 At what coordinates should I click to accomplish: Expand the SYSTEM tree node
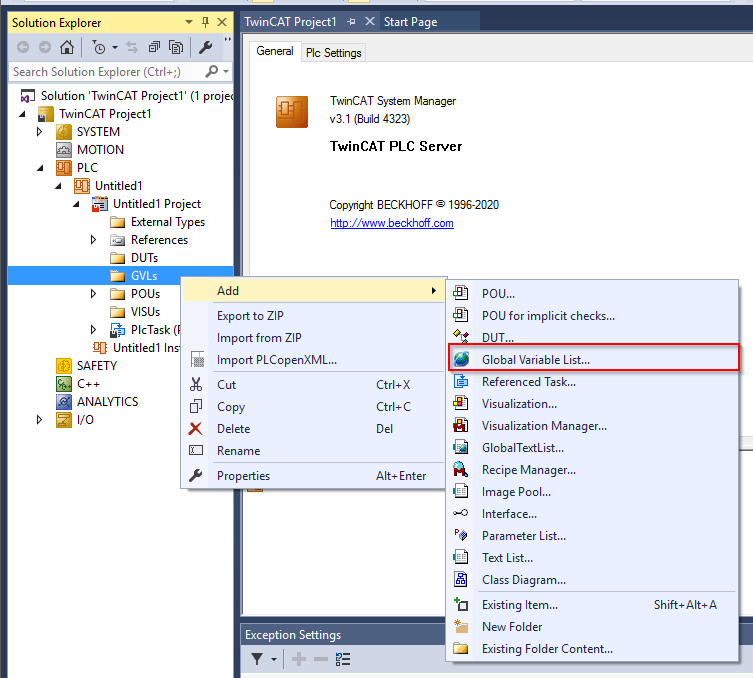(39, 132)
